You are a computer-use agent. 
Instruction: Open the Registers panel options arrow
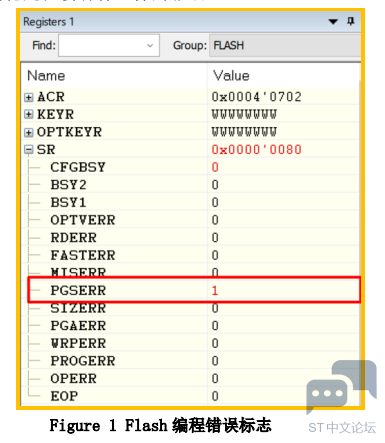333,22
